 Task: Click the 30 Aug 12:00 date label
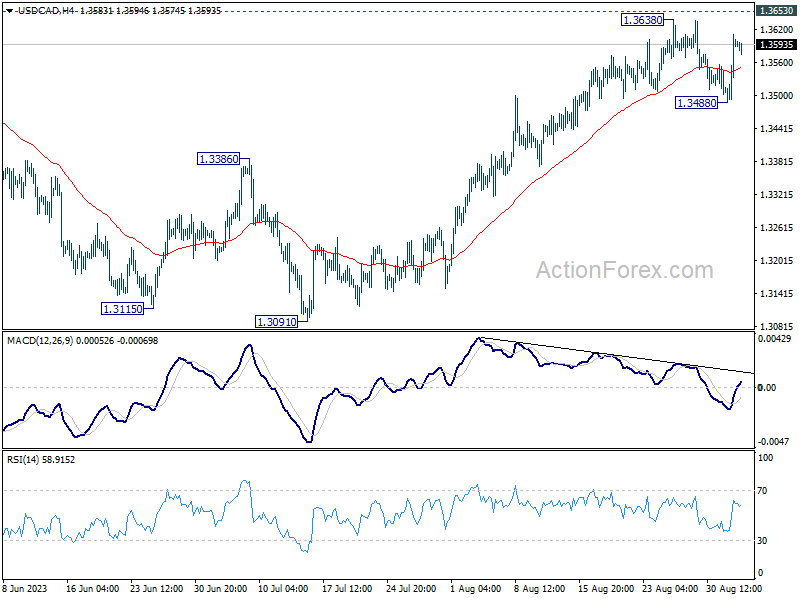734,589
